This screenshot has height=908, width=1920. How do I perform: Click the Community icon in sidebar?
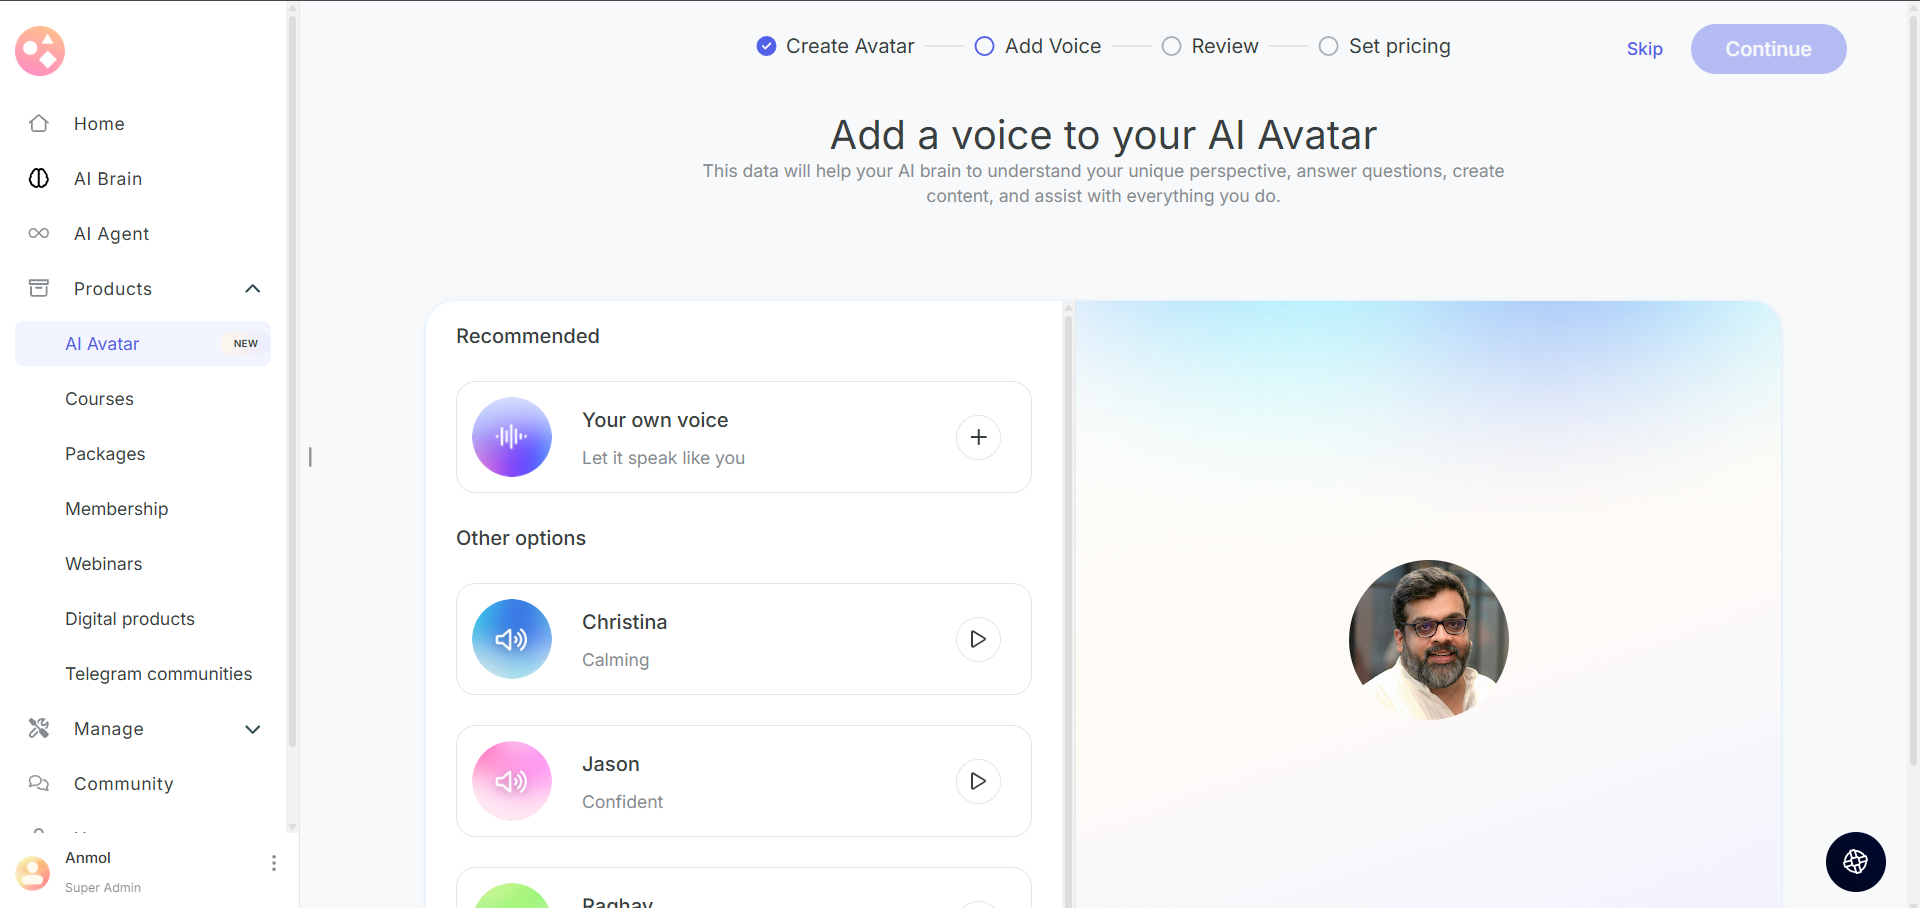[x=39, y=784]
